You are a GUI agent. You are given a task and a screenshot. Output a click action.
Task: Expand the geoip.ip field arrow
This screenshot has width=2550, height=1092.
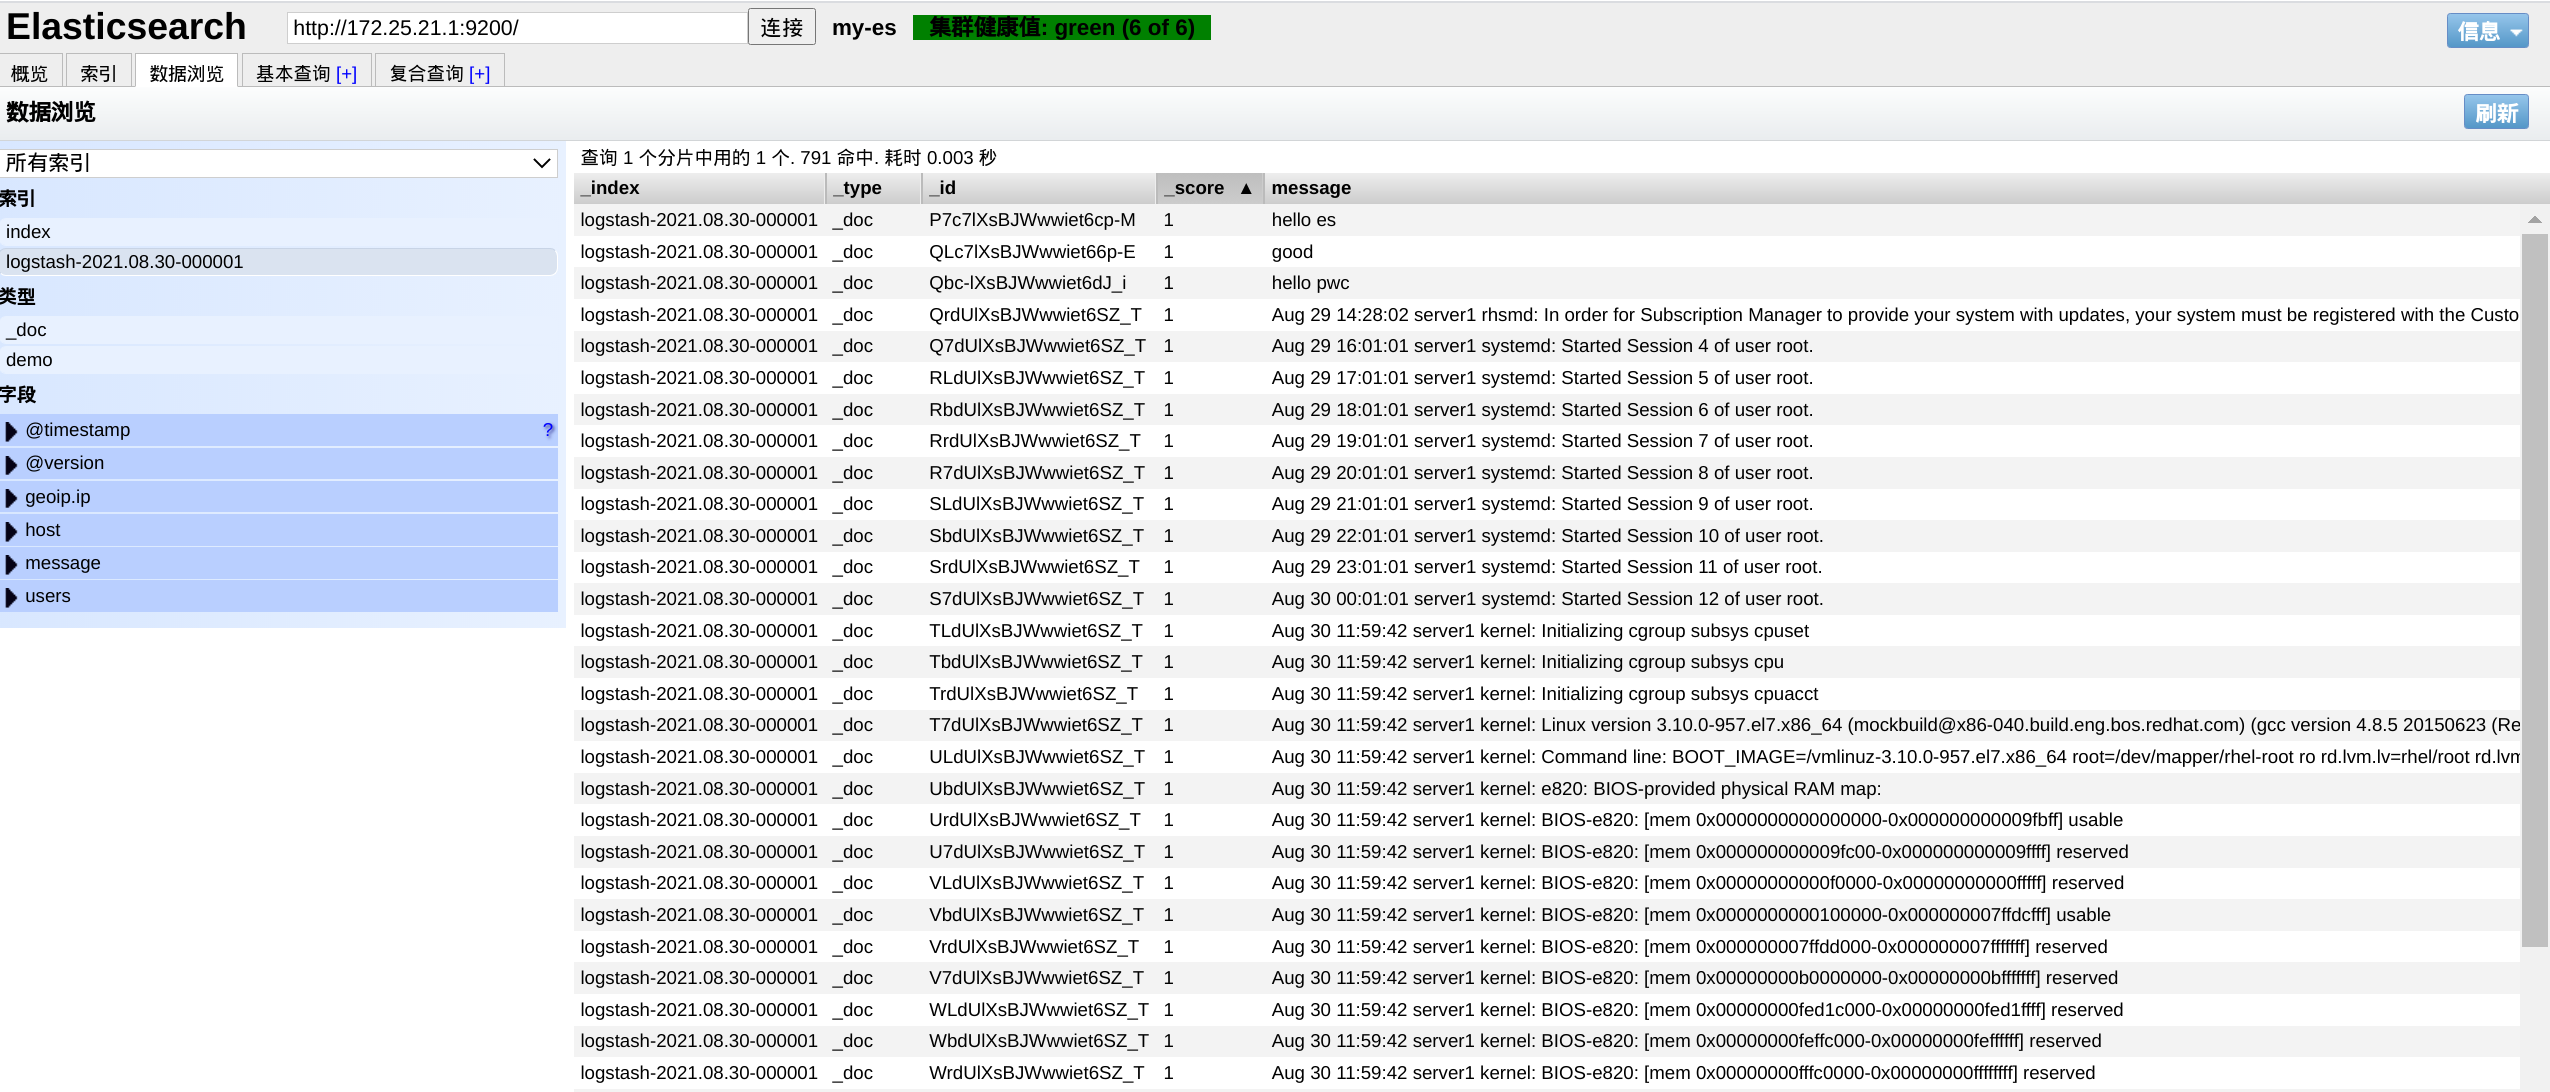click(x=12, y=498)
